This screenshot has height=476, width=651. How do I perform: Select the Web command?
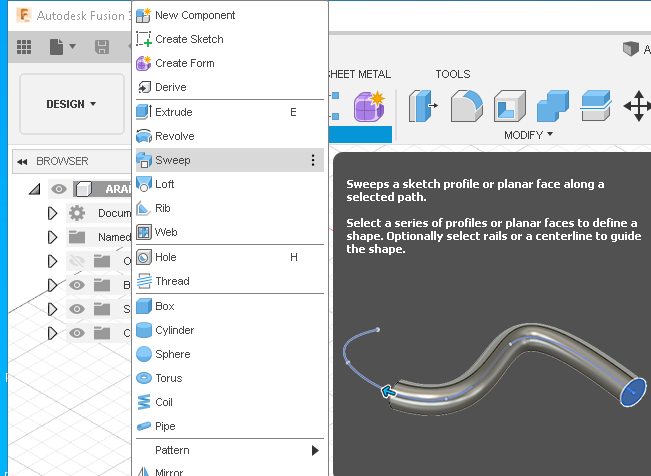pos(230,232)
